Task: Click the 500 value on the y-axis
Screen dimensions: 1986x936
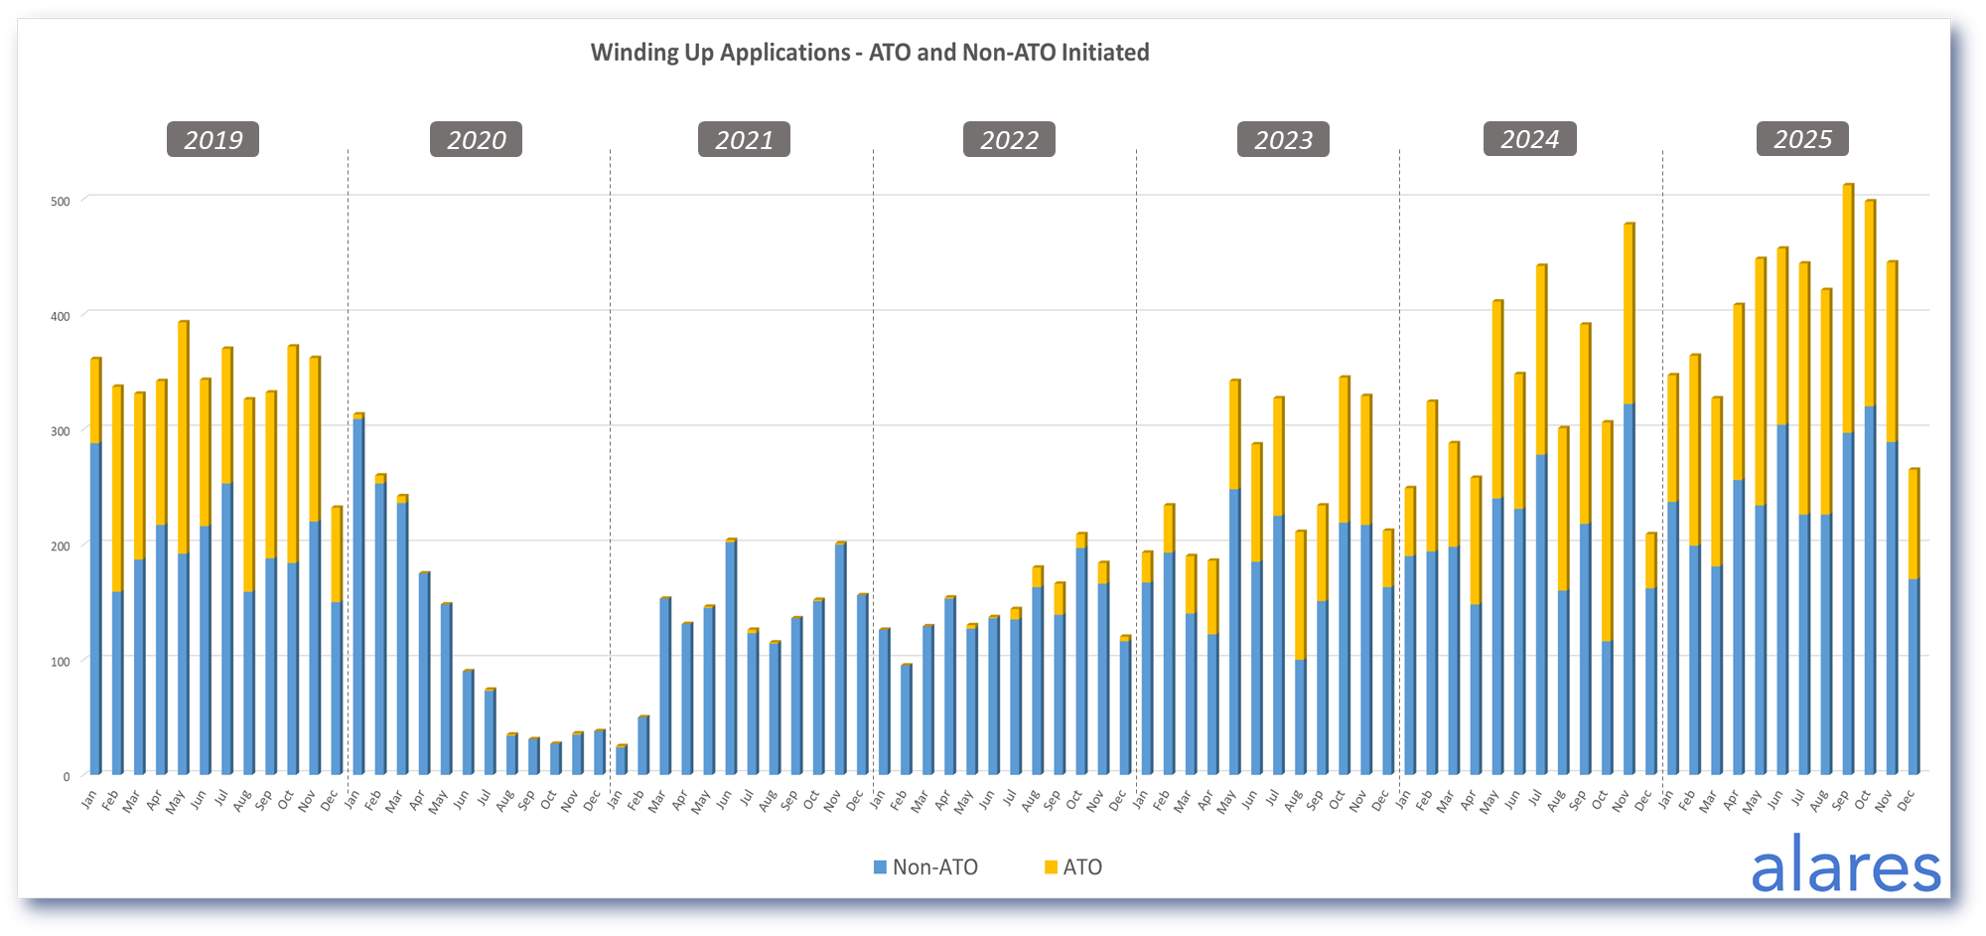Action: [x=60, y=201]
